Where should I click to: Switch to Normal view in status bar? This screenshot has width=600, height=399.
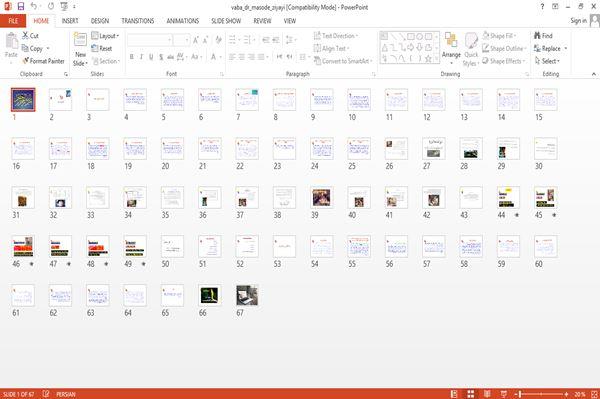pyautogui.click(x=454, y=394)
